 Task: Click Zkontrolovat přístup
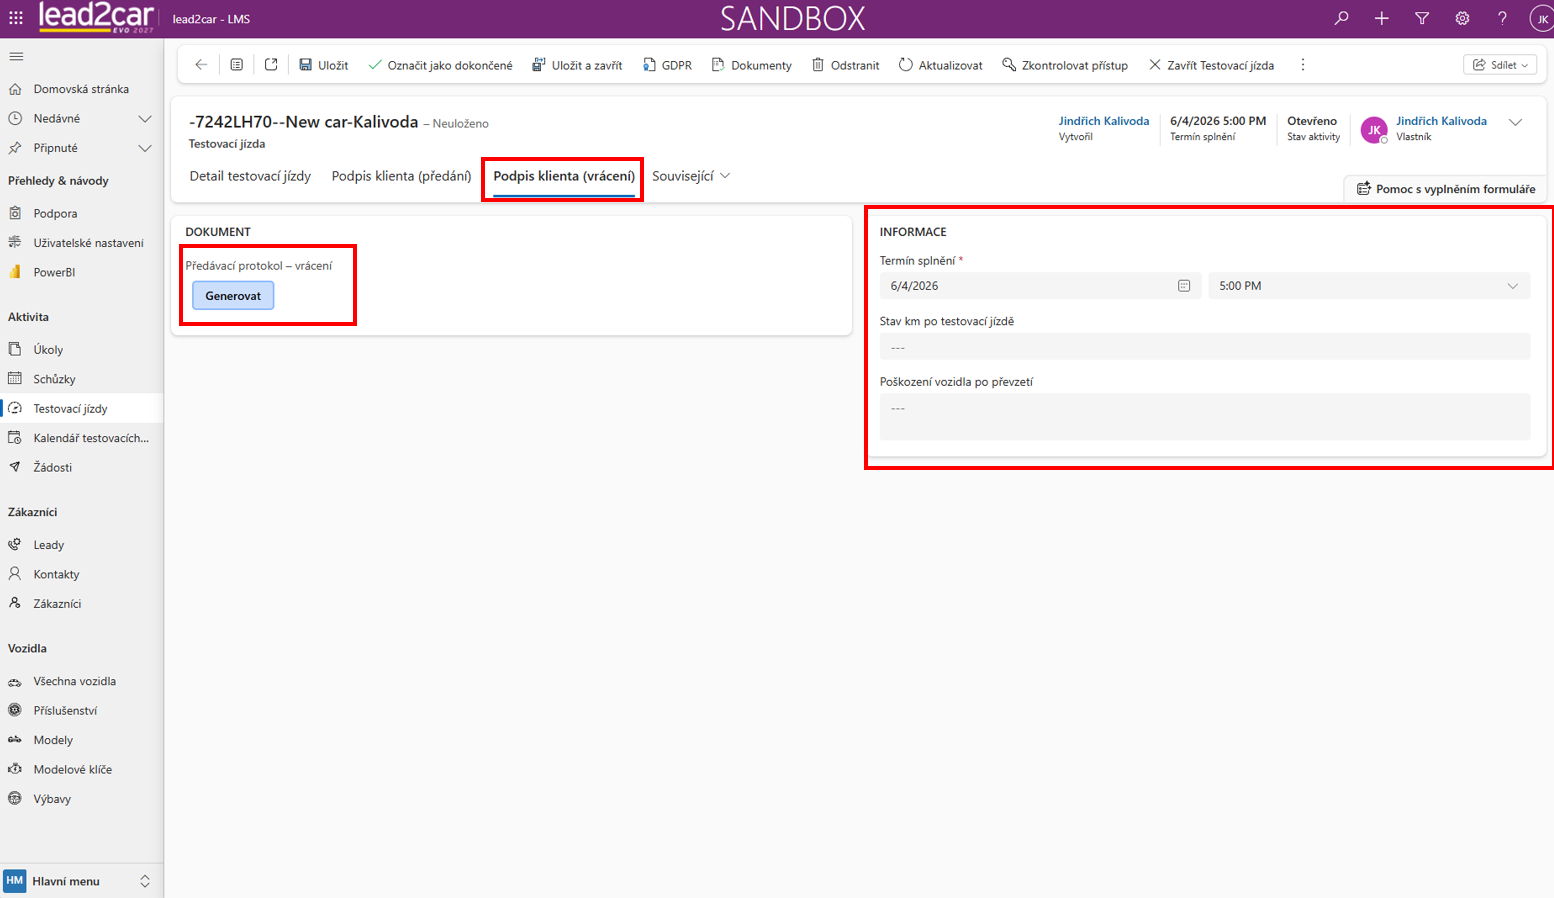[x=1065, y=65]
